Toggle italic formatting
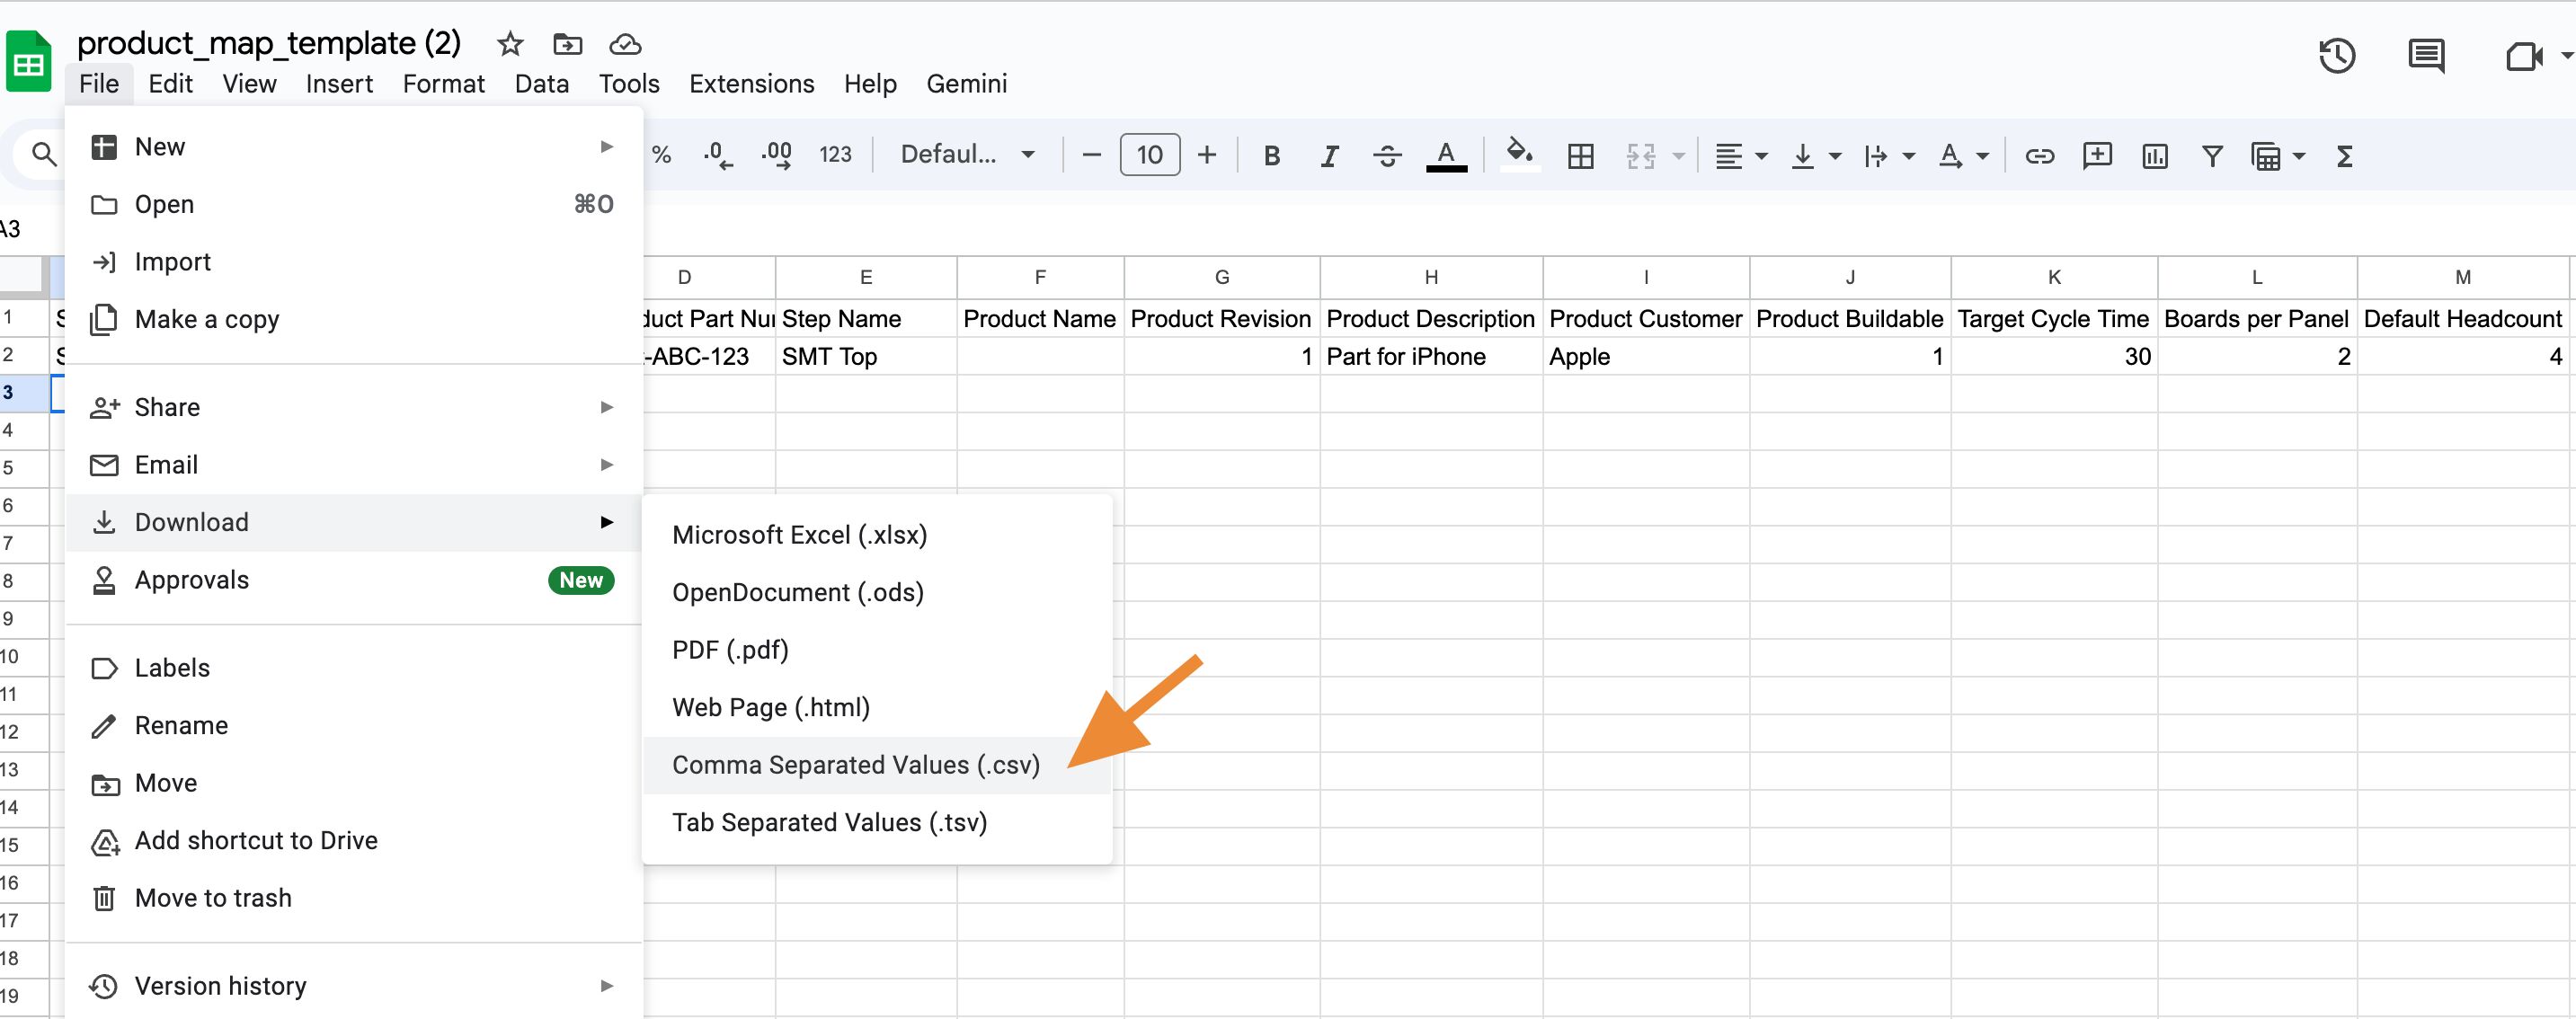Viewport: 2576px width, 1019px height. point(1328,156)
